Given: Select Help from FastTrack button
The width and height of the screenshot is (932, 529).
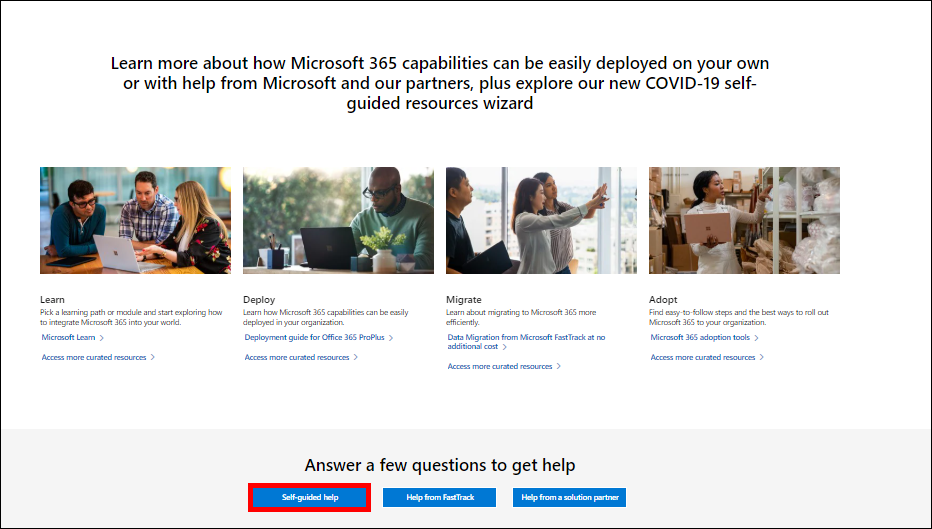Looking at the screenshot, I should pyautogui.click(x=439, y=497).
